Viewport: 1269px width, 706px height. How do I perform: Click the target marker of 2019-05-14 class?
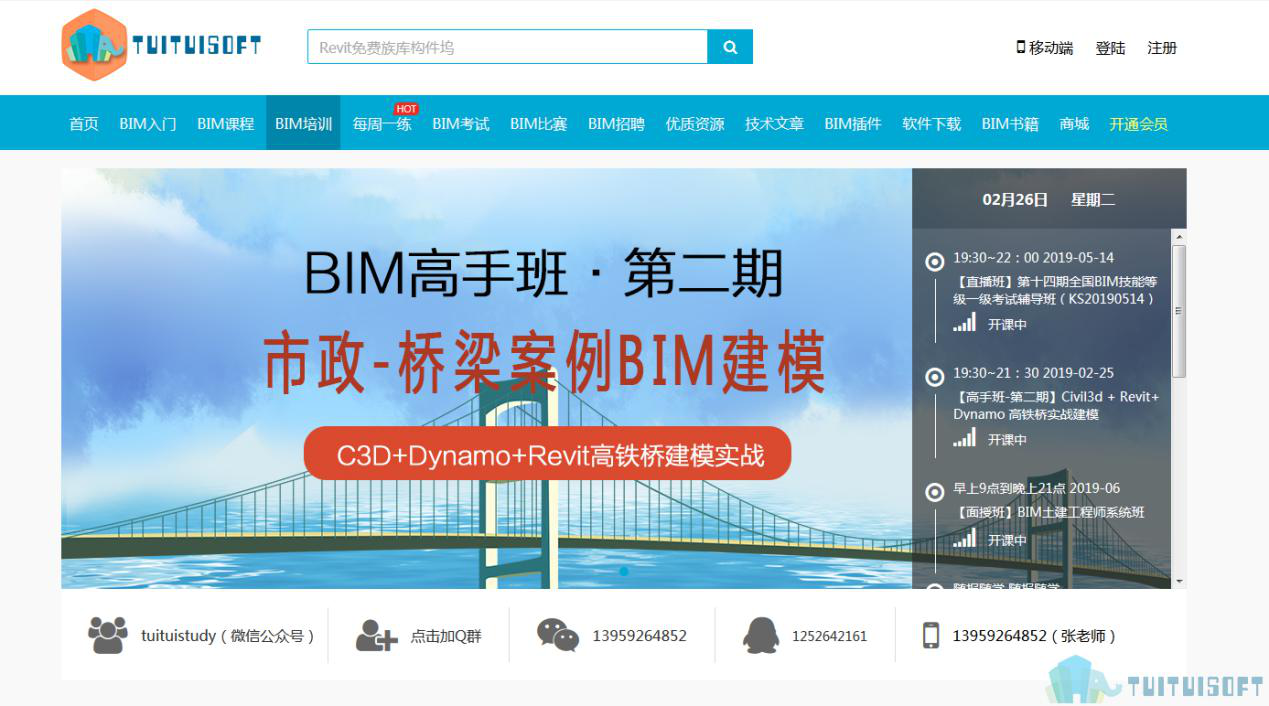(x=935, y=262)
